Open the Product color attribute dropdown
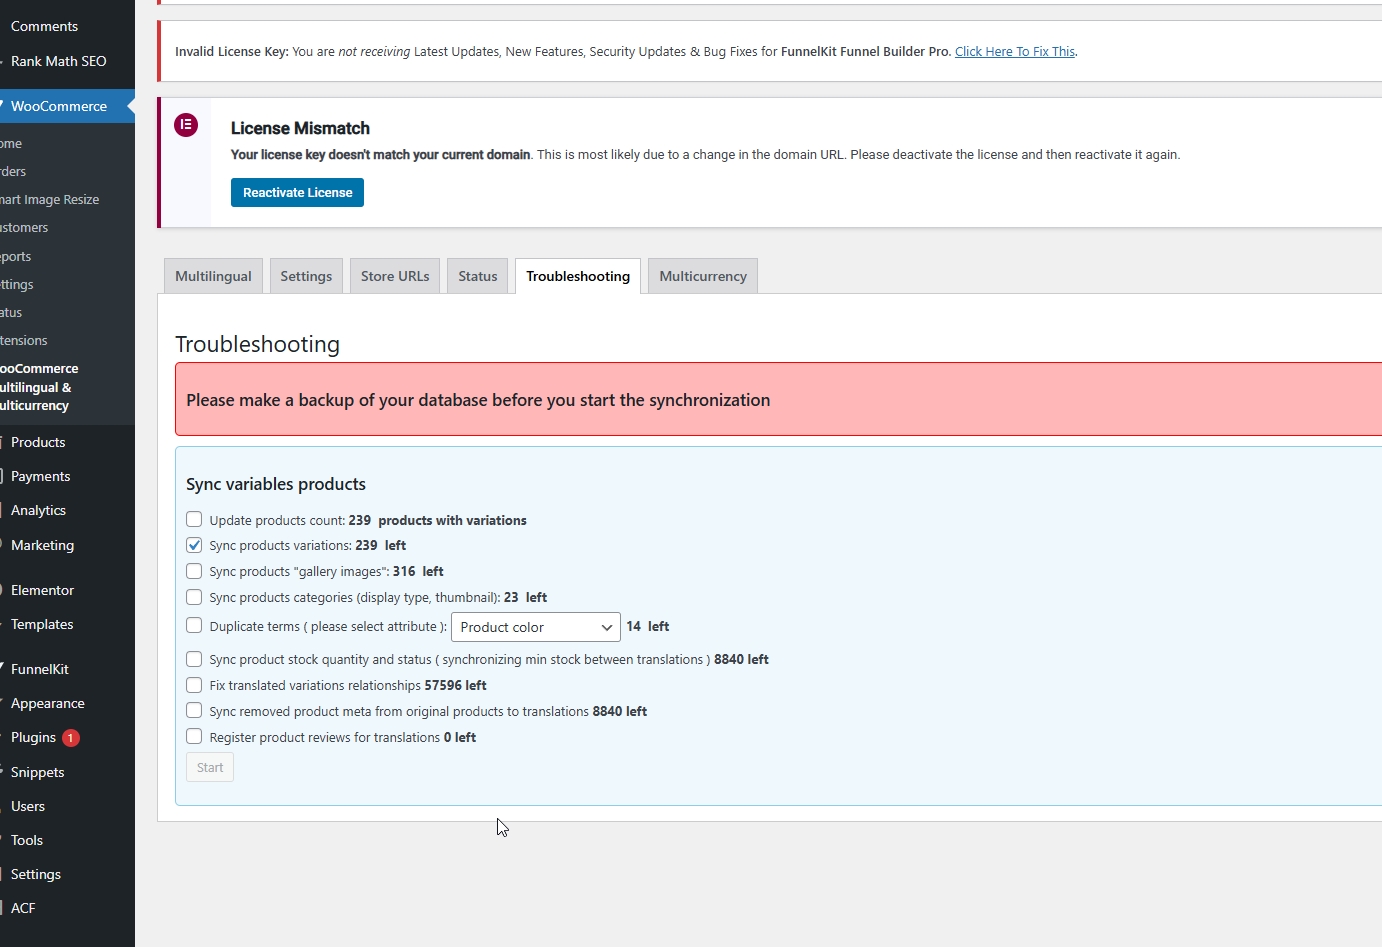The width and height of the screenshot is (1382, 947). pyautogui.click(x=536, y=627)
